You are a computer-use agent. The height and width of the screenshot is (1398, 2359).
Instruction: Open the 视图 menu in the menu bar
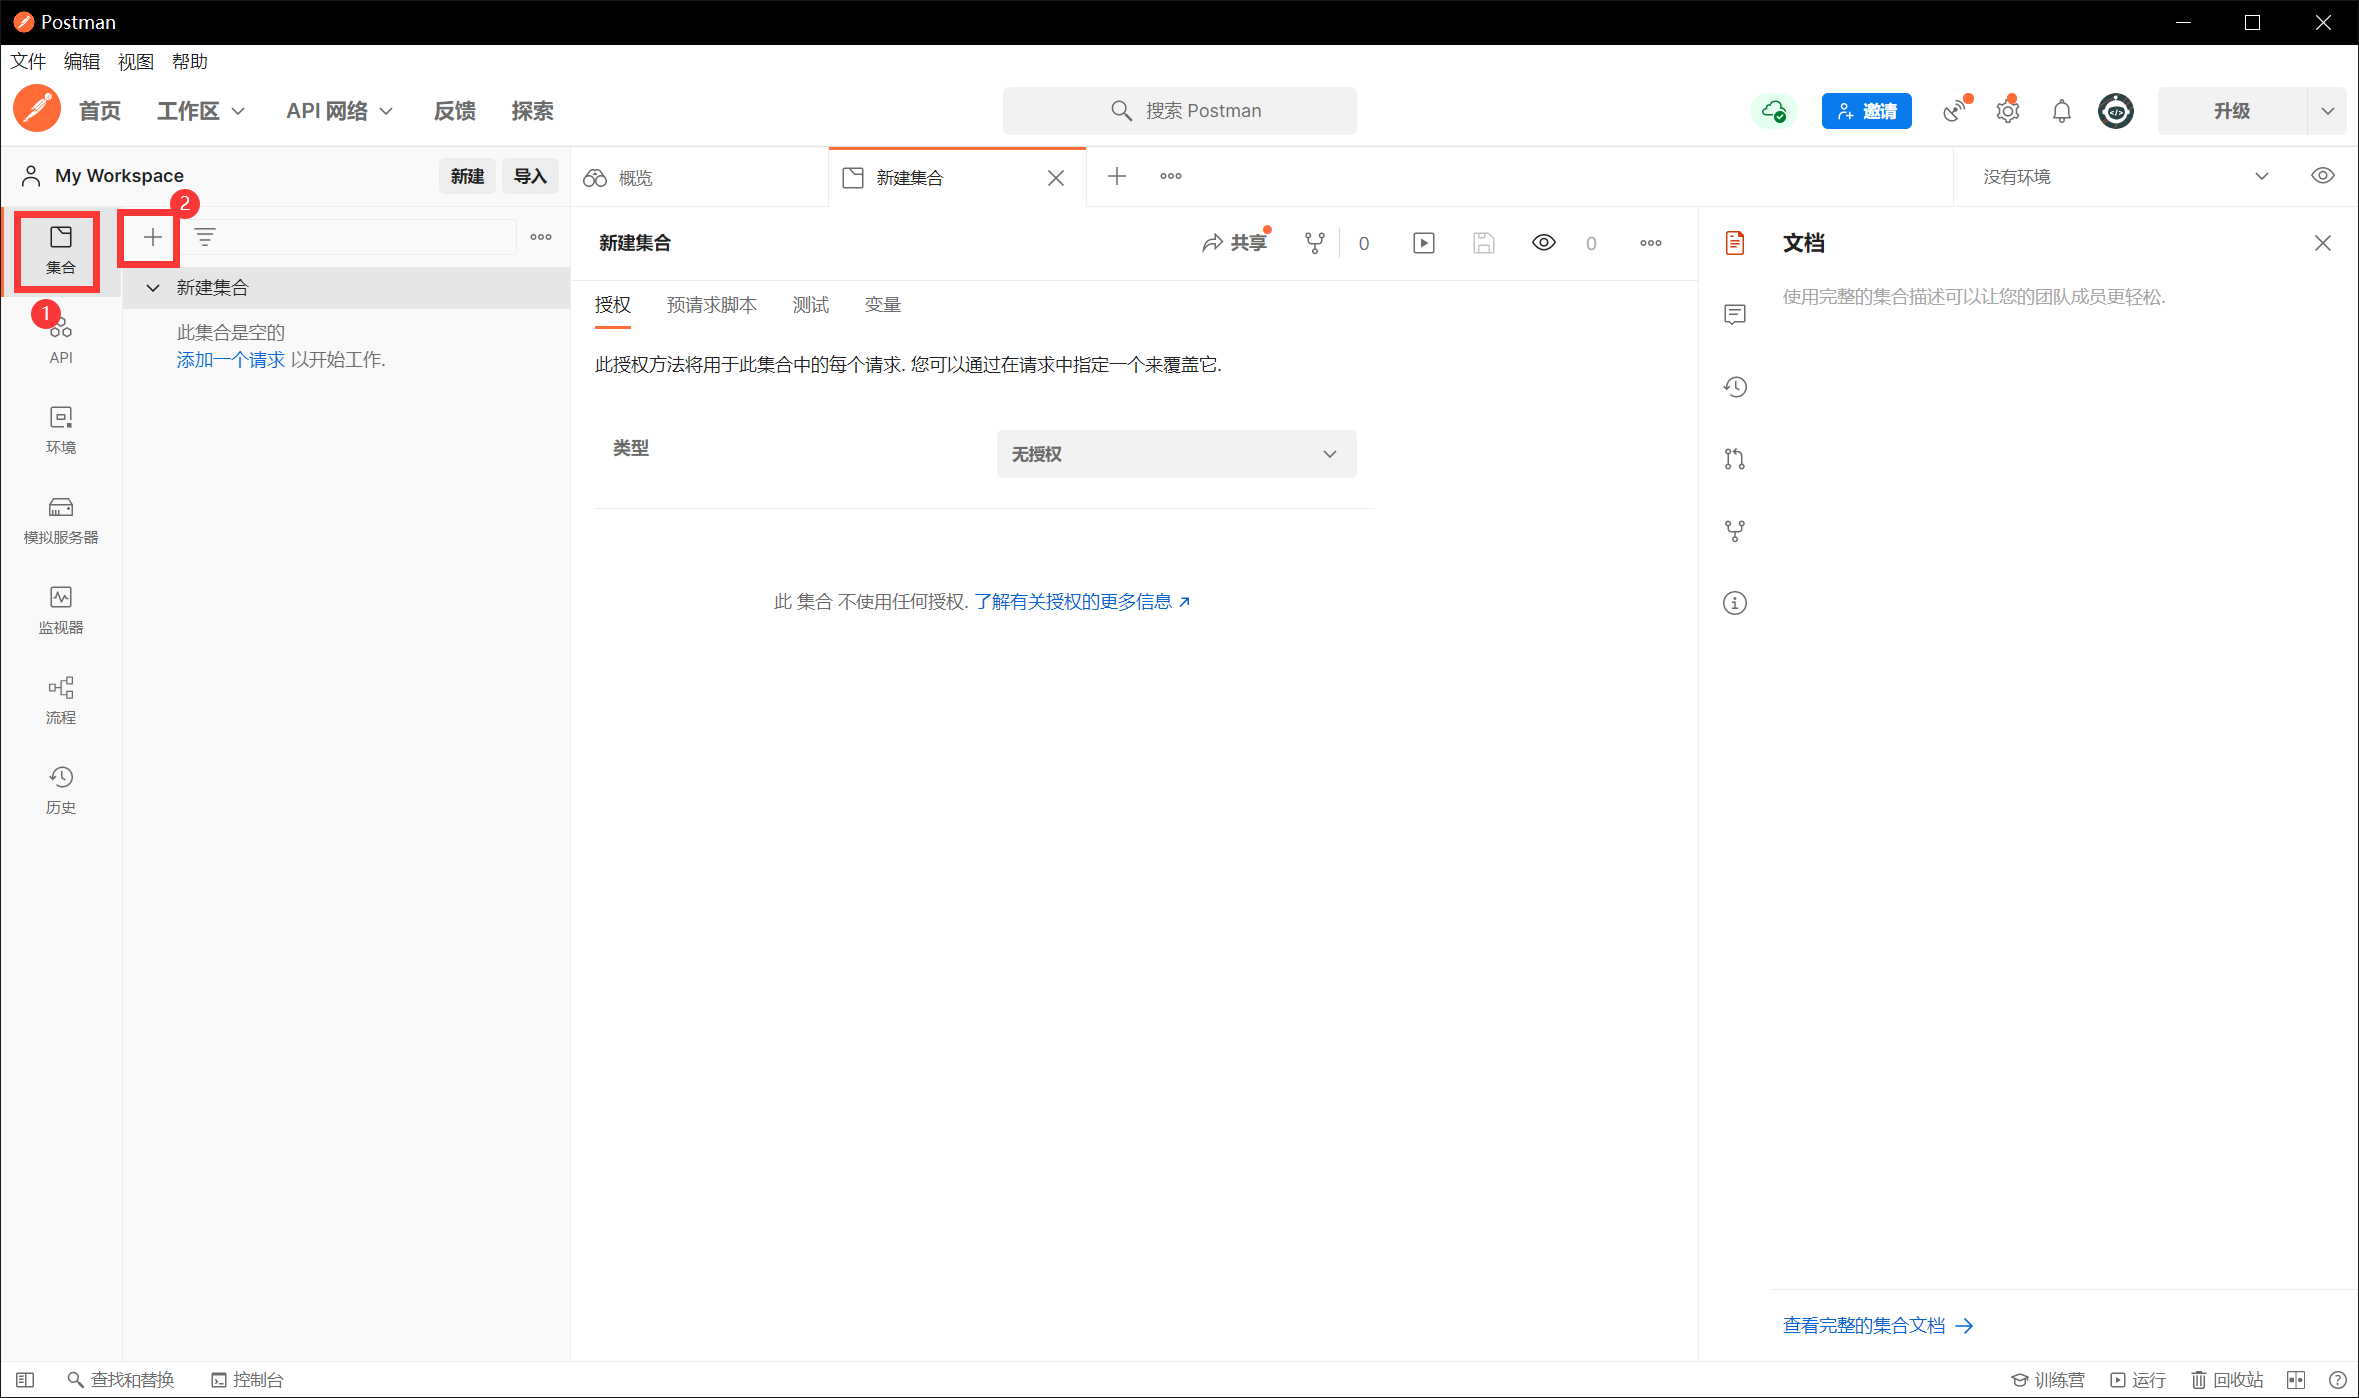(135, 62)
